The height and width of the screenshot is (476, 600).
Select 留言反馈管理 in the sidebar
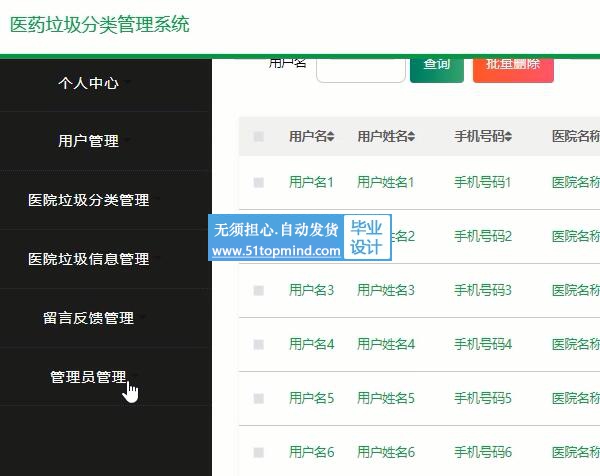click(x=88, y=318)
